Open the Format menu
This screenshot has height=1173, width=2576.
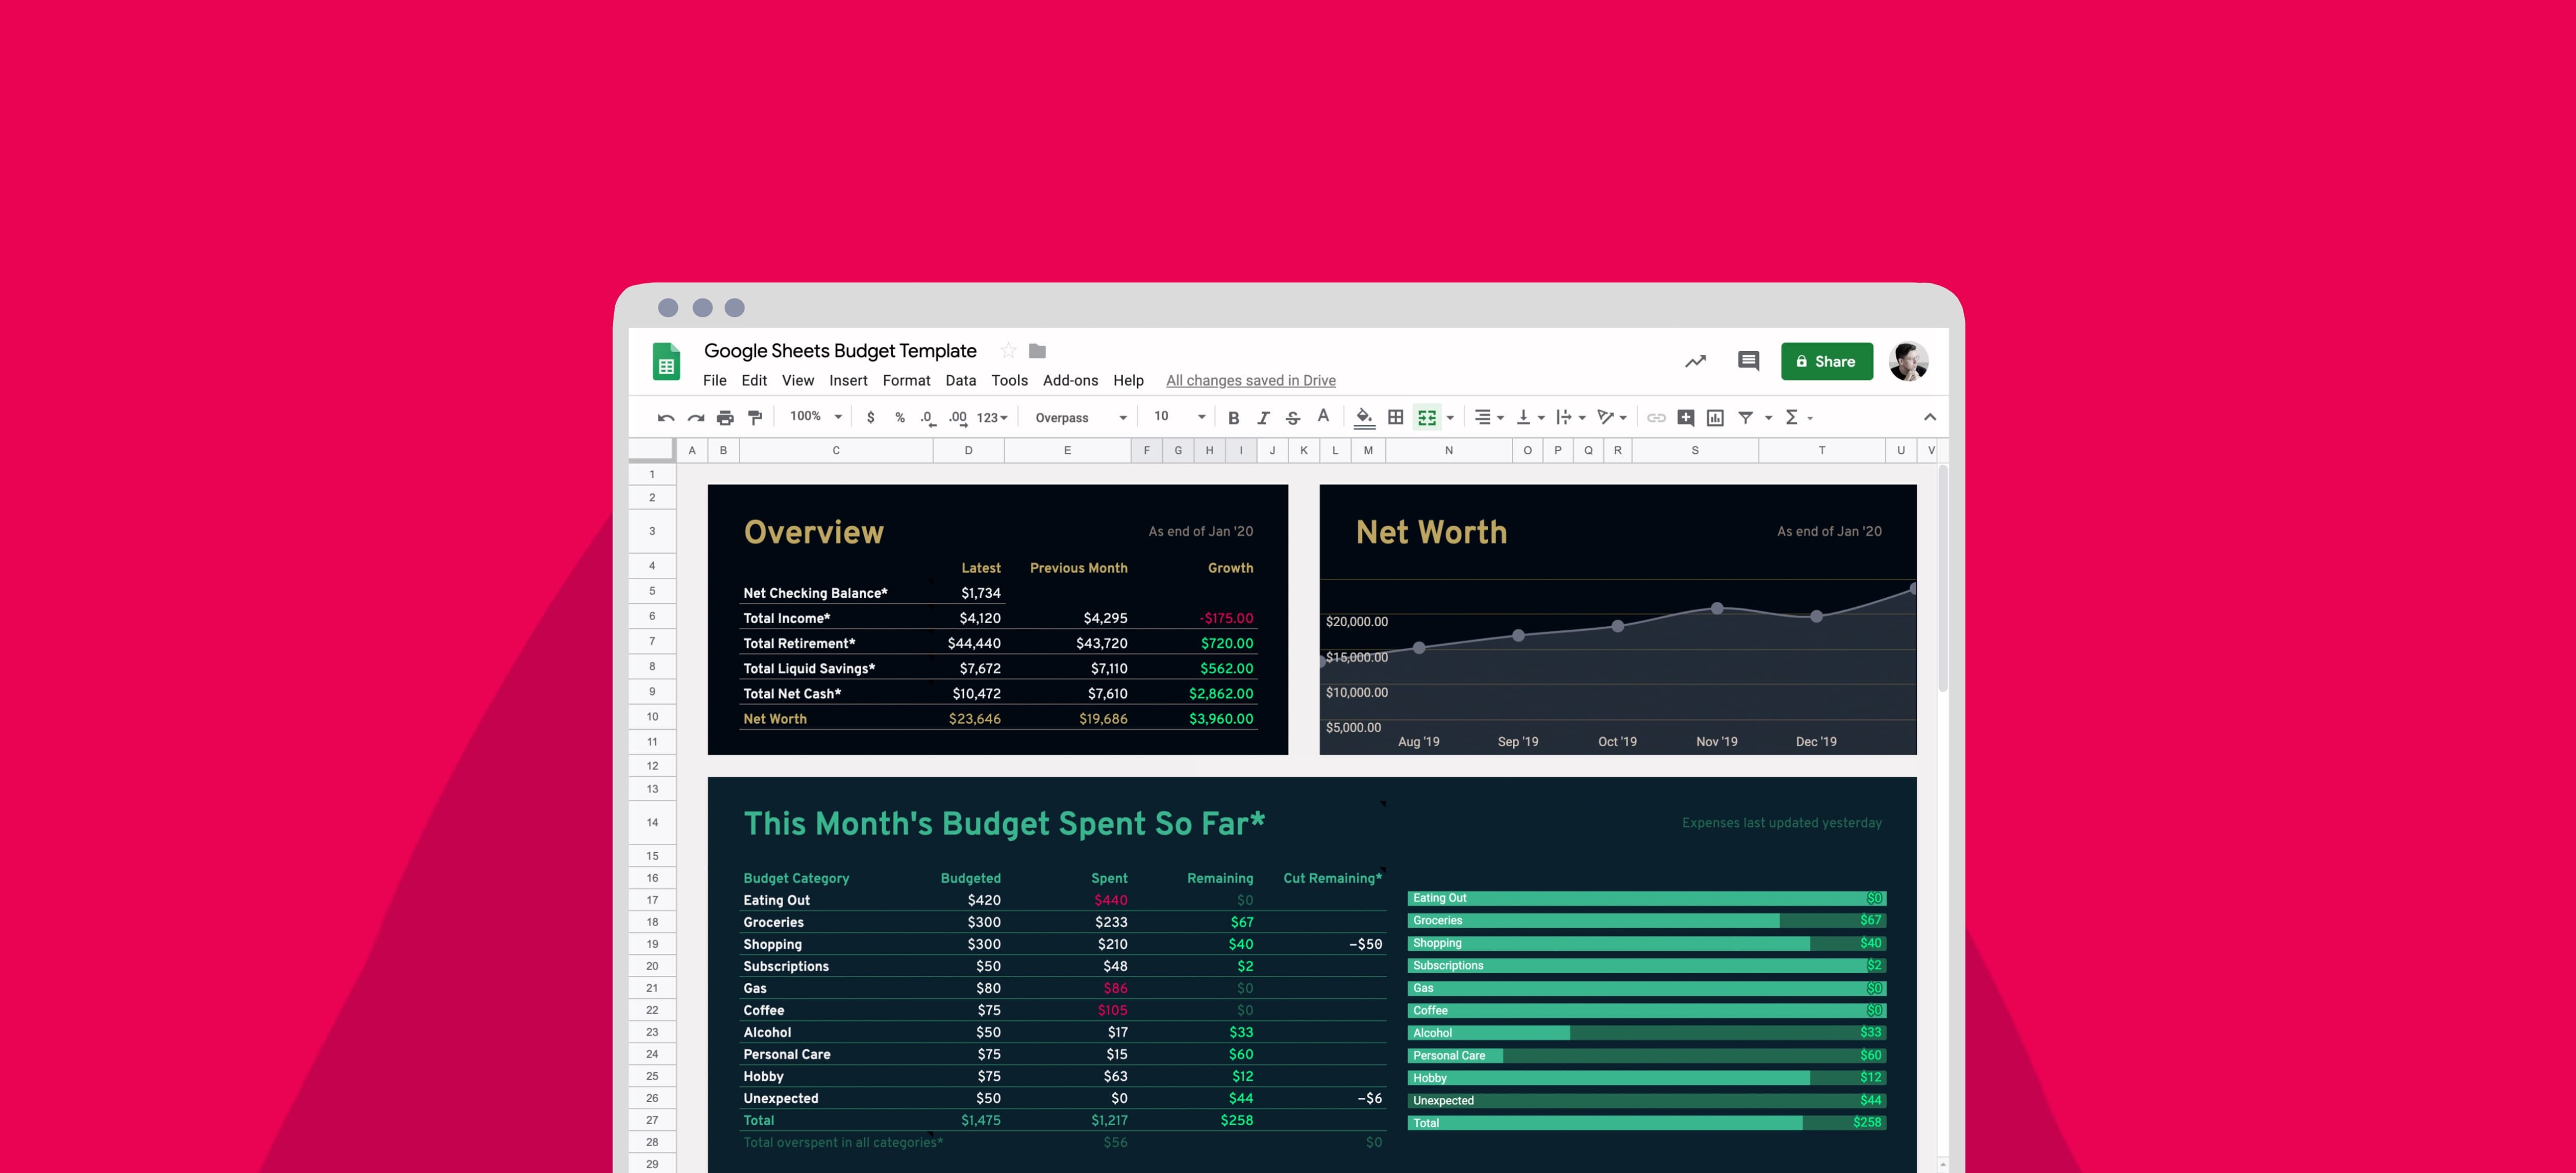click(x=906, y=381)
